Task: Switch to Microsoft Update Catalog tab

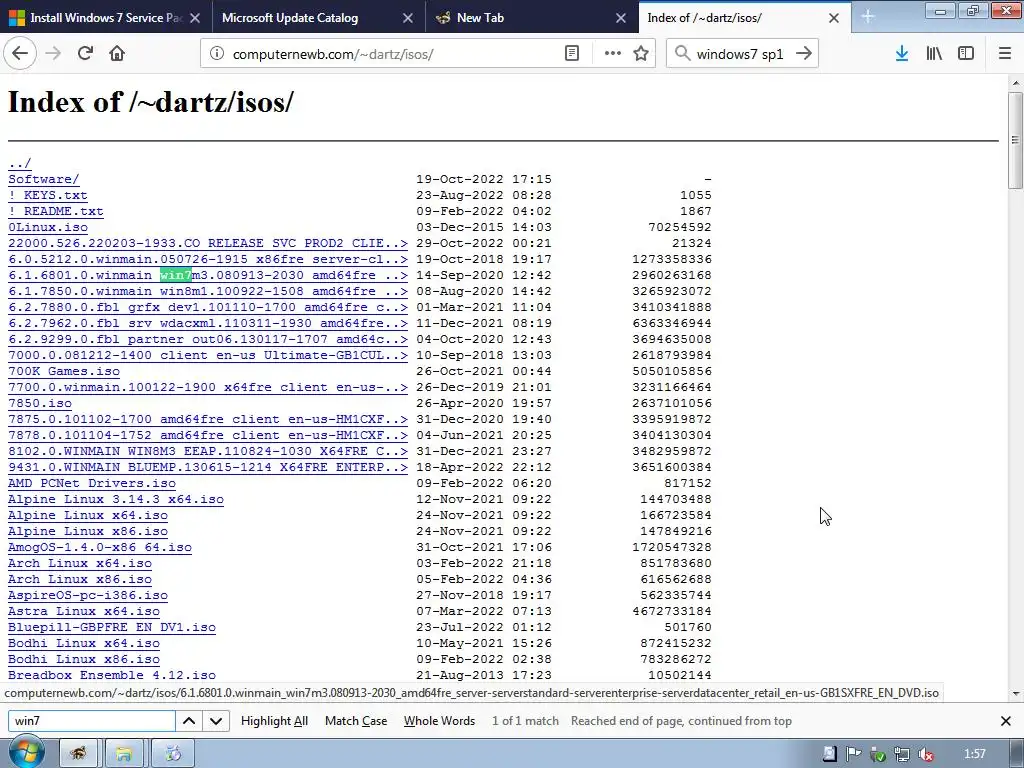Action: (x=319, y=18)
